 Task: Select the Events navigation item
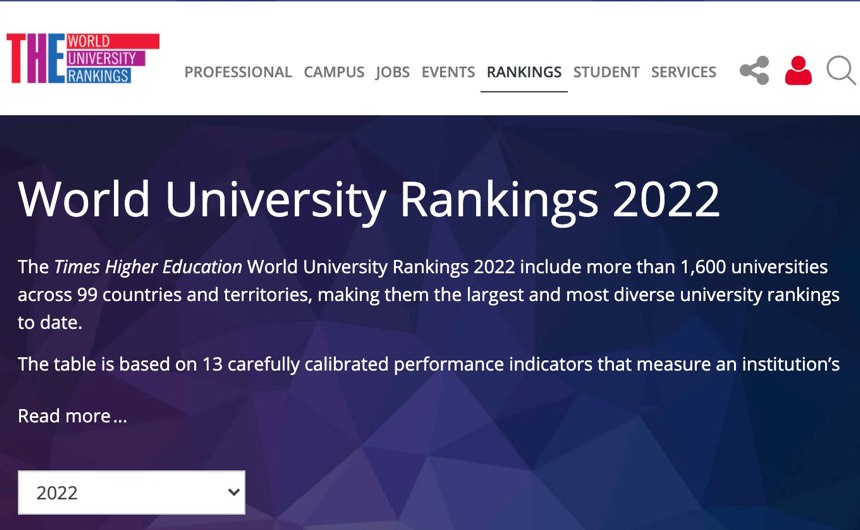[x=448, y=72]
